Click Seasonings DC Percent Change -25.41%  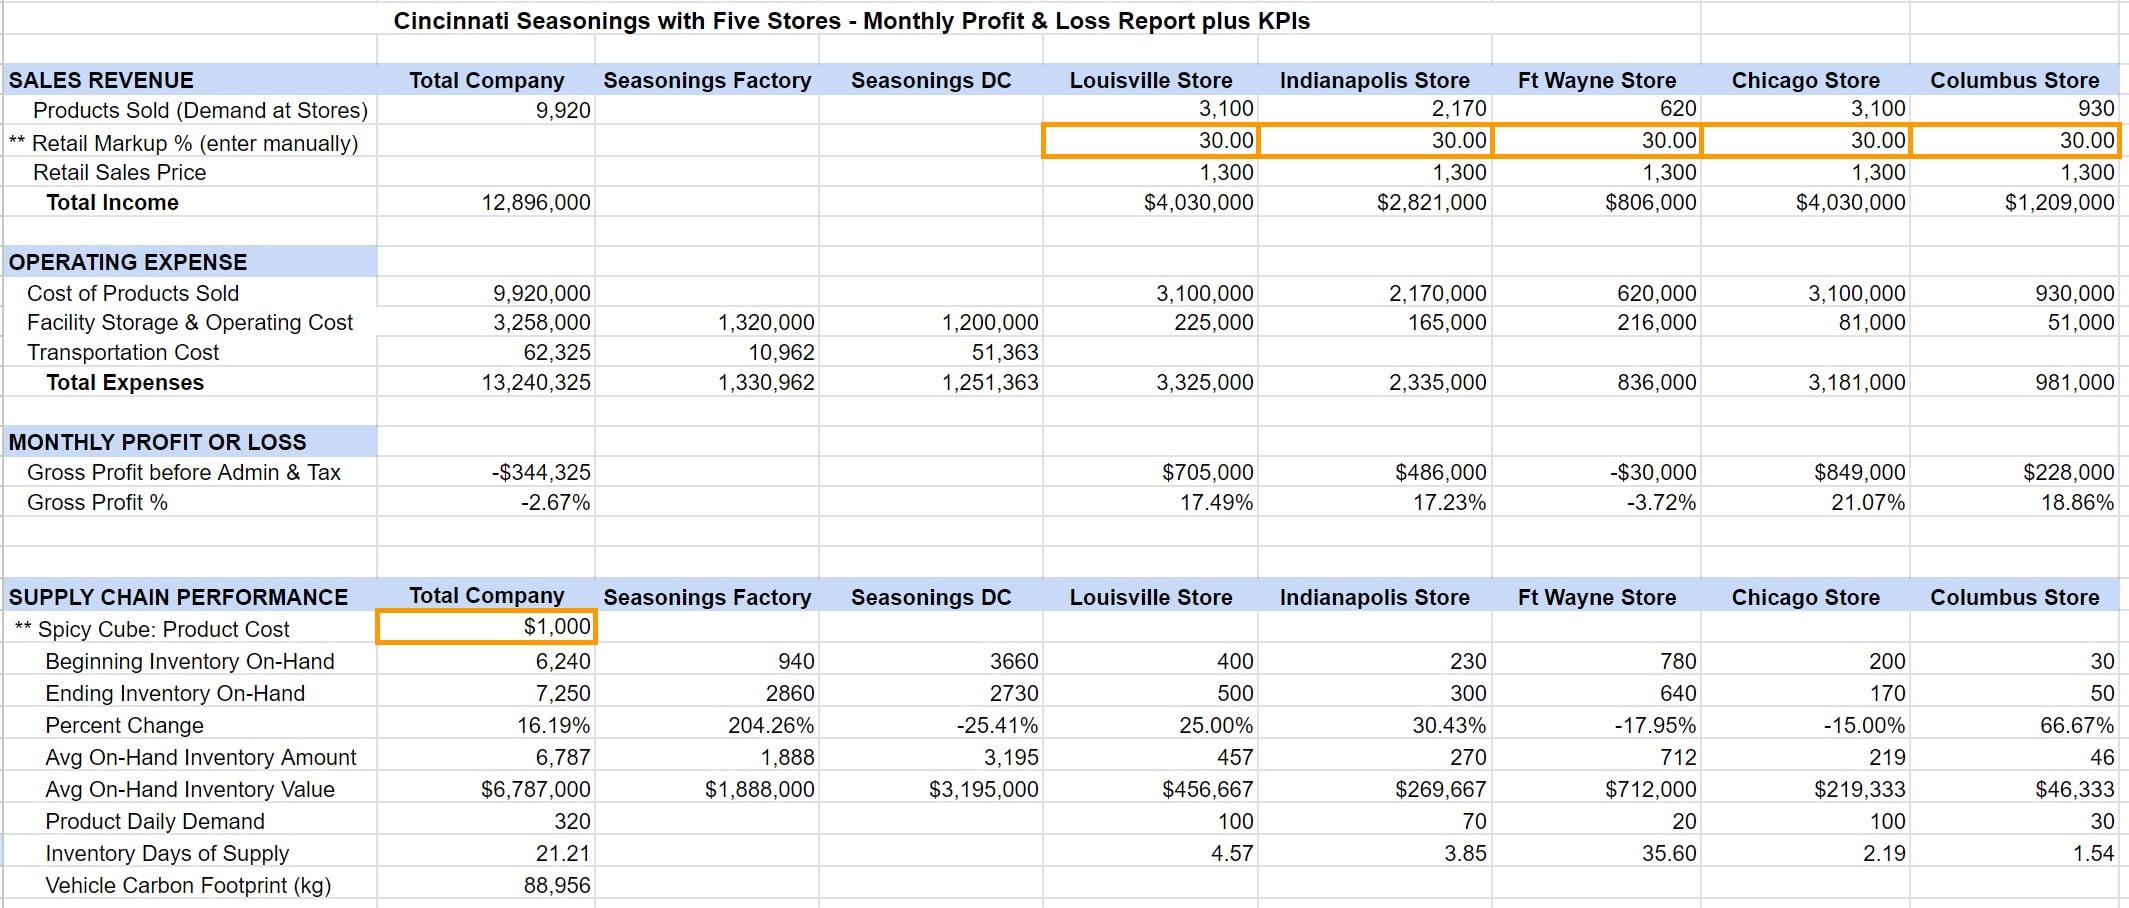[997, 725]
